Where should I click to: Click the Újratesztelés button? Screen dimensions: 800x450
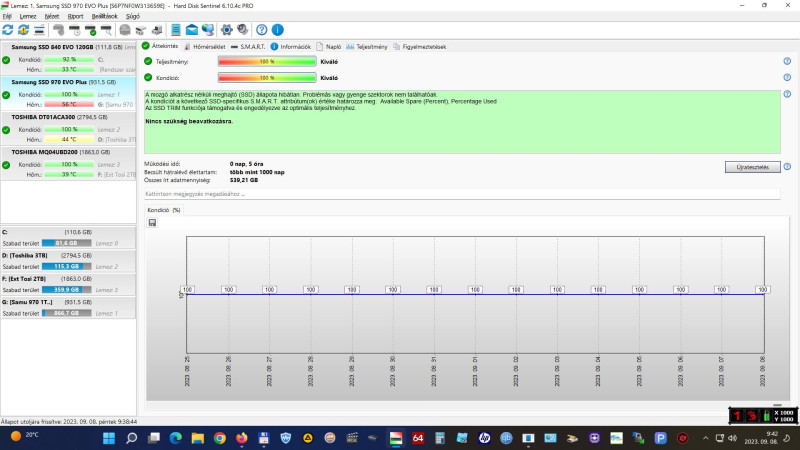753,167
